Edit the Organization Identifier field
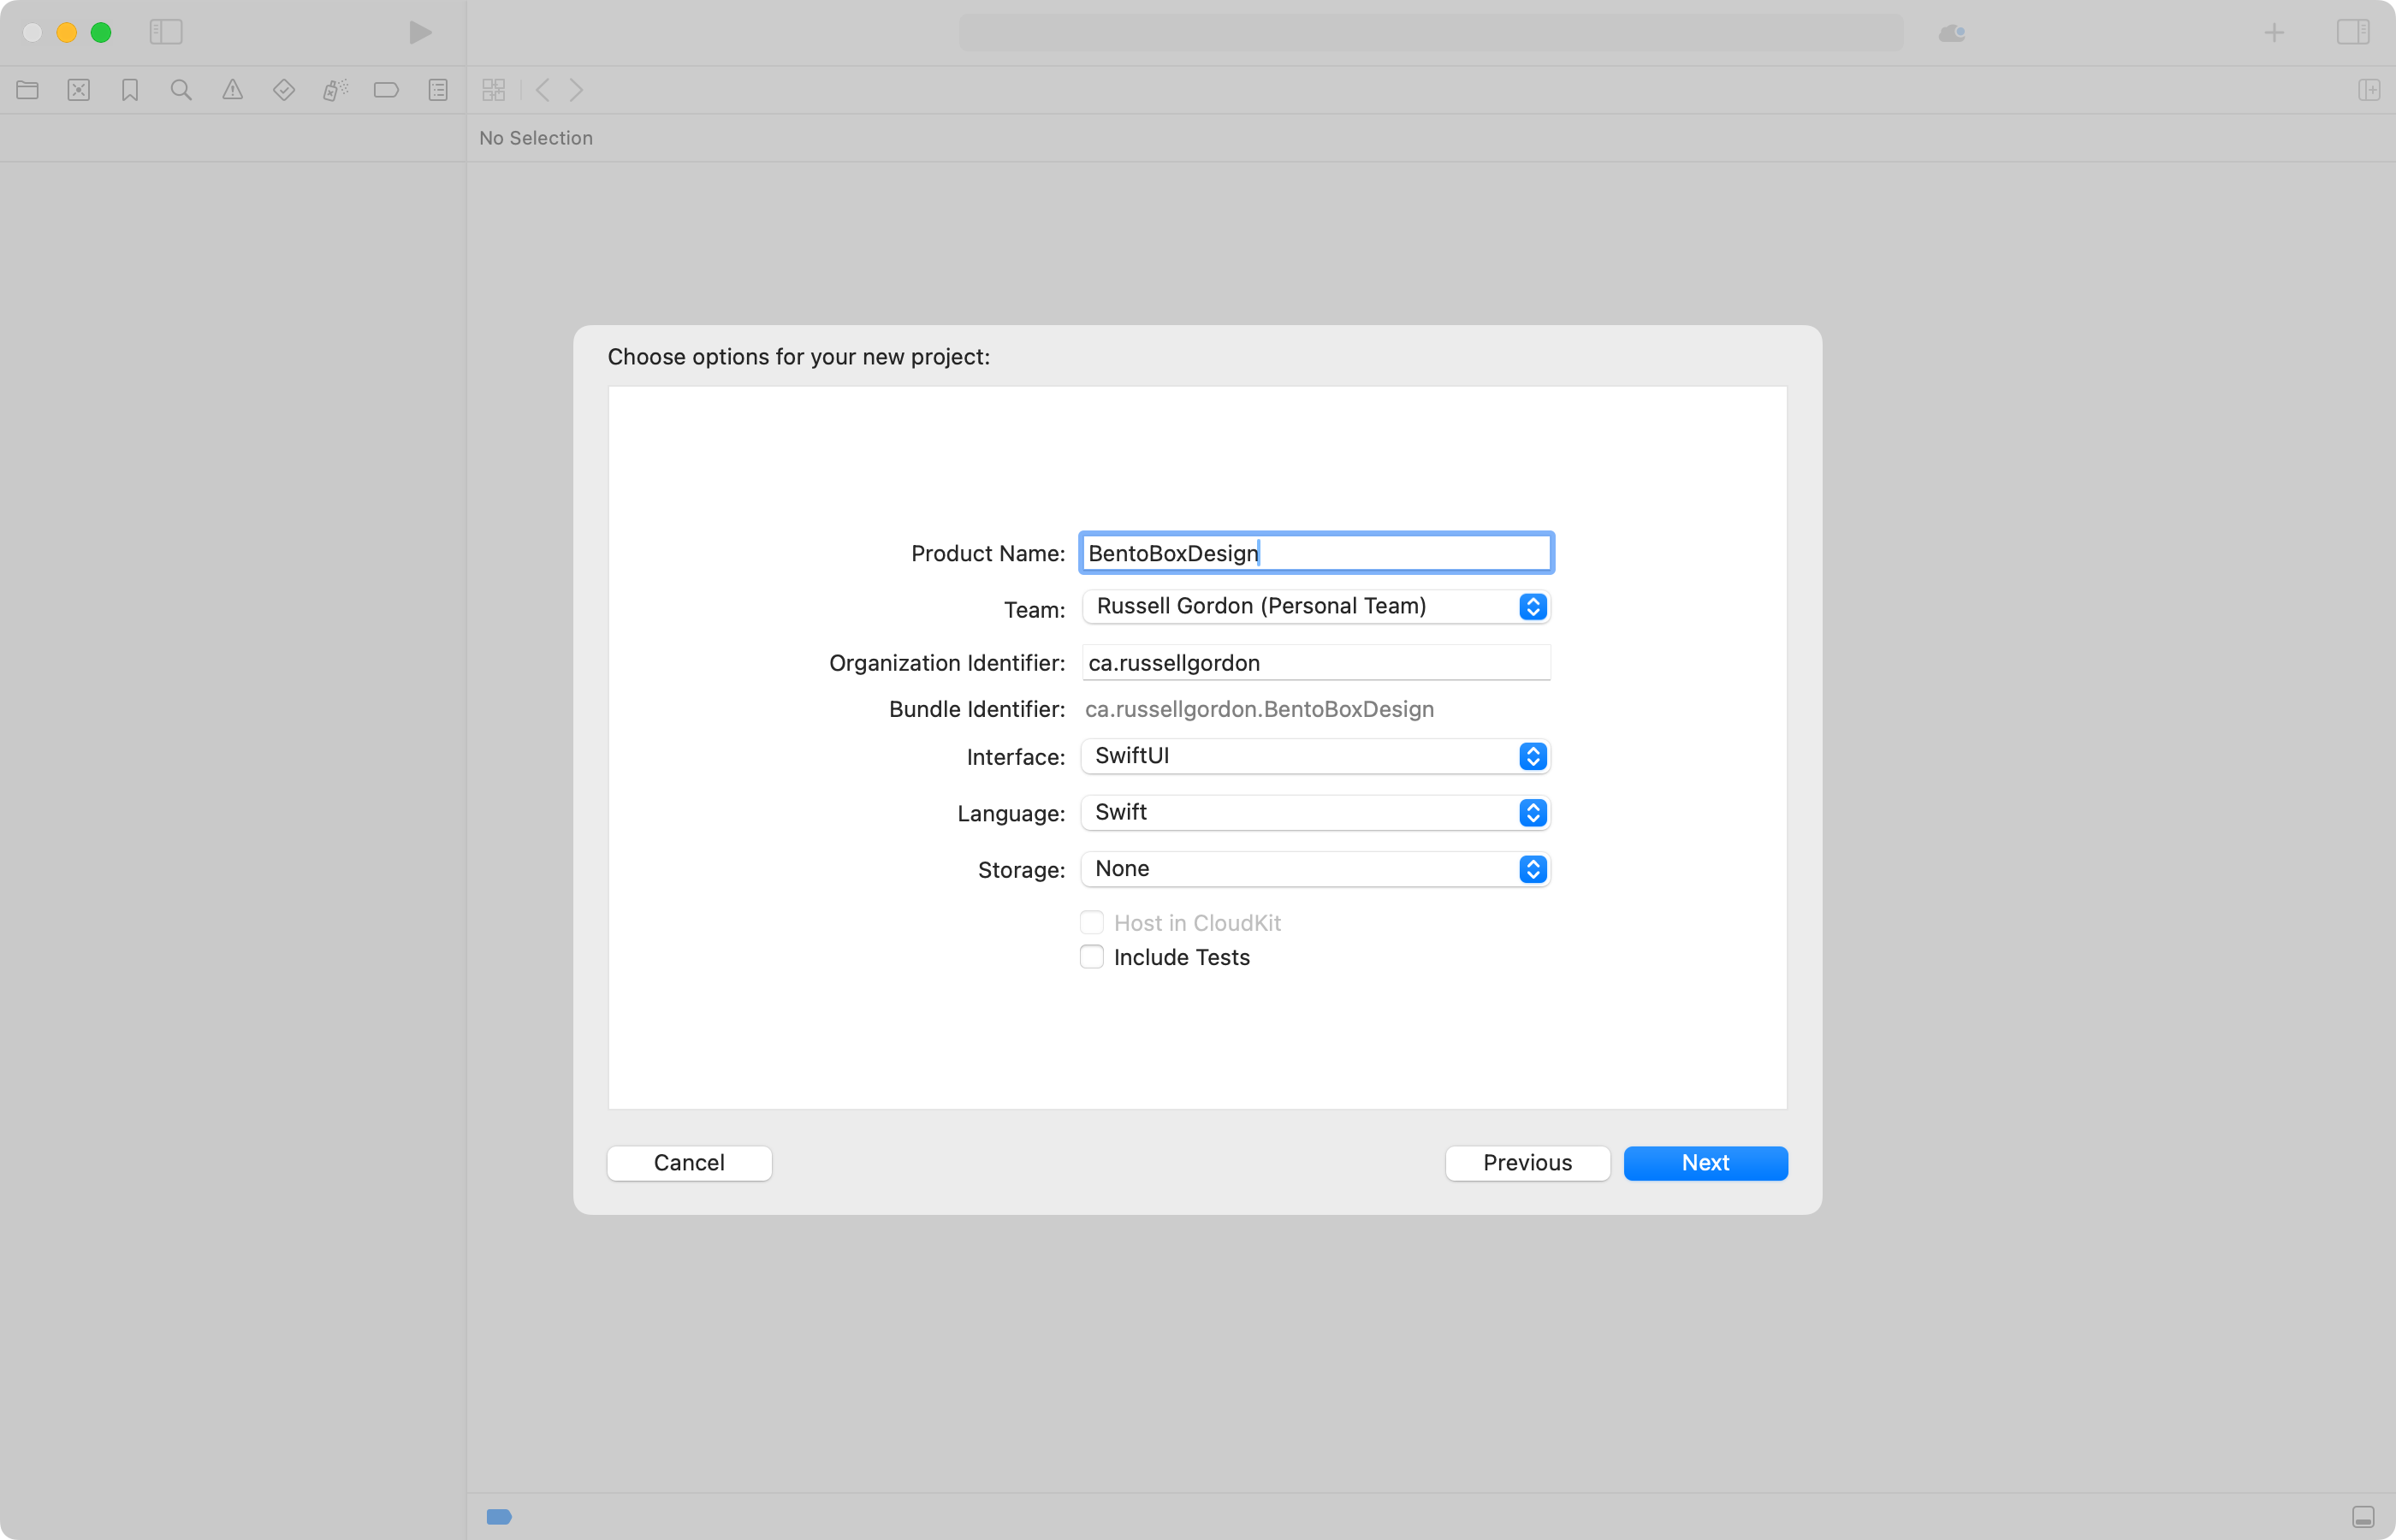Viewport: 2396px width, 1540px height. pyautogui.click(x=1315, y=662)
